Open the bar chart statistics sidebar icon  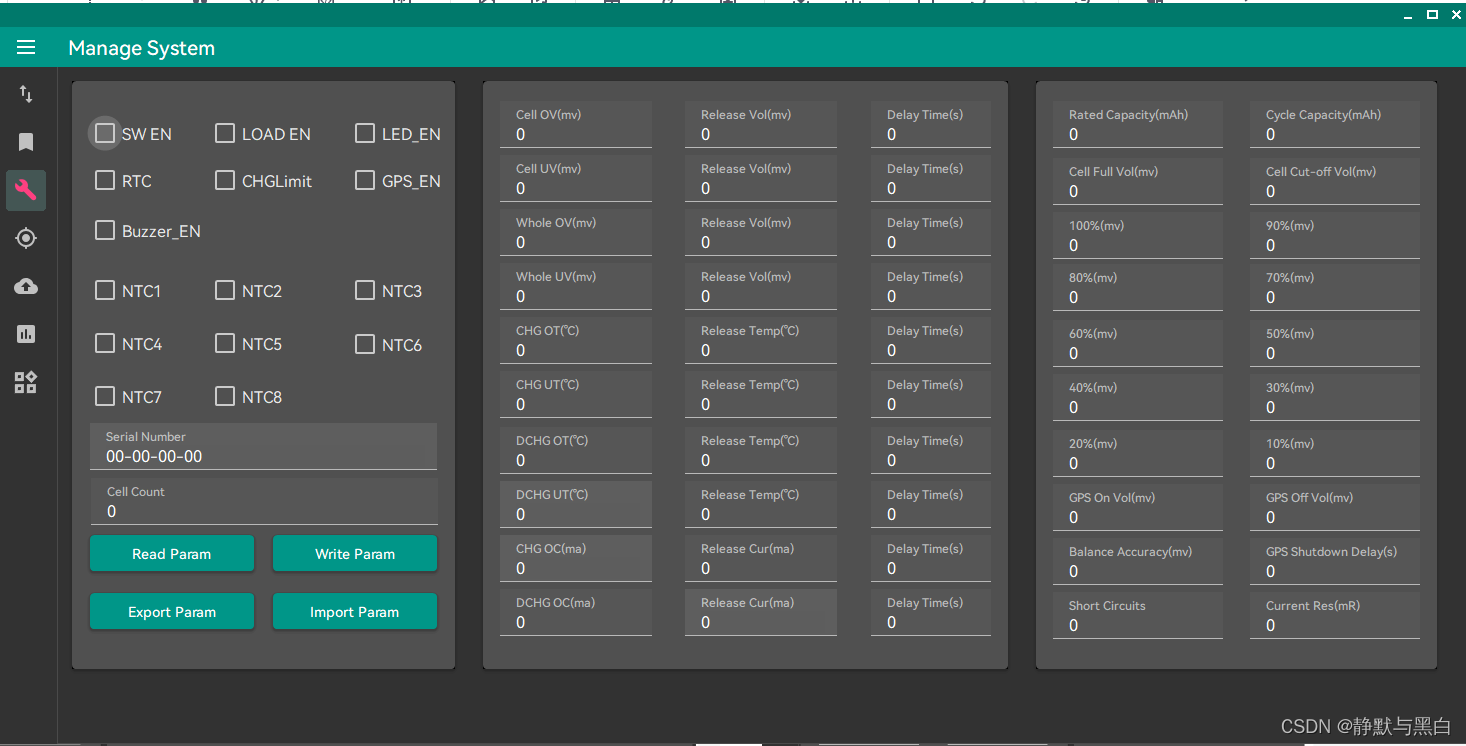click(26, 334)
